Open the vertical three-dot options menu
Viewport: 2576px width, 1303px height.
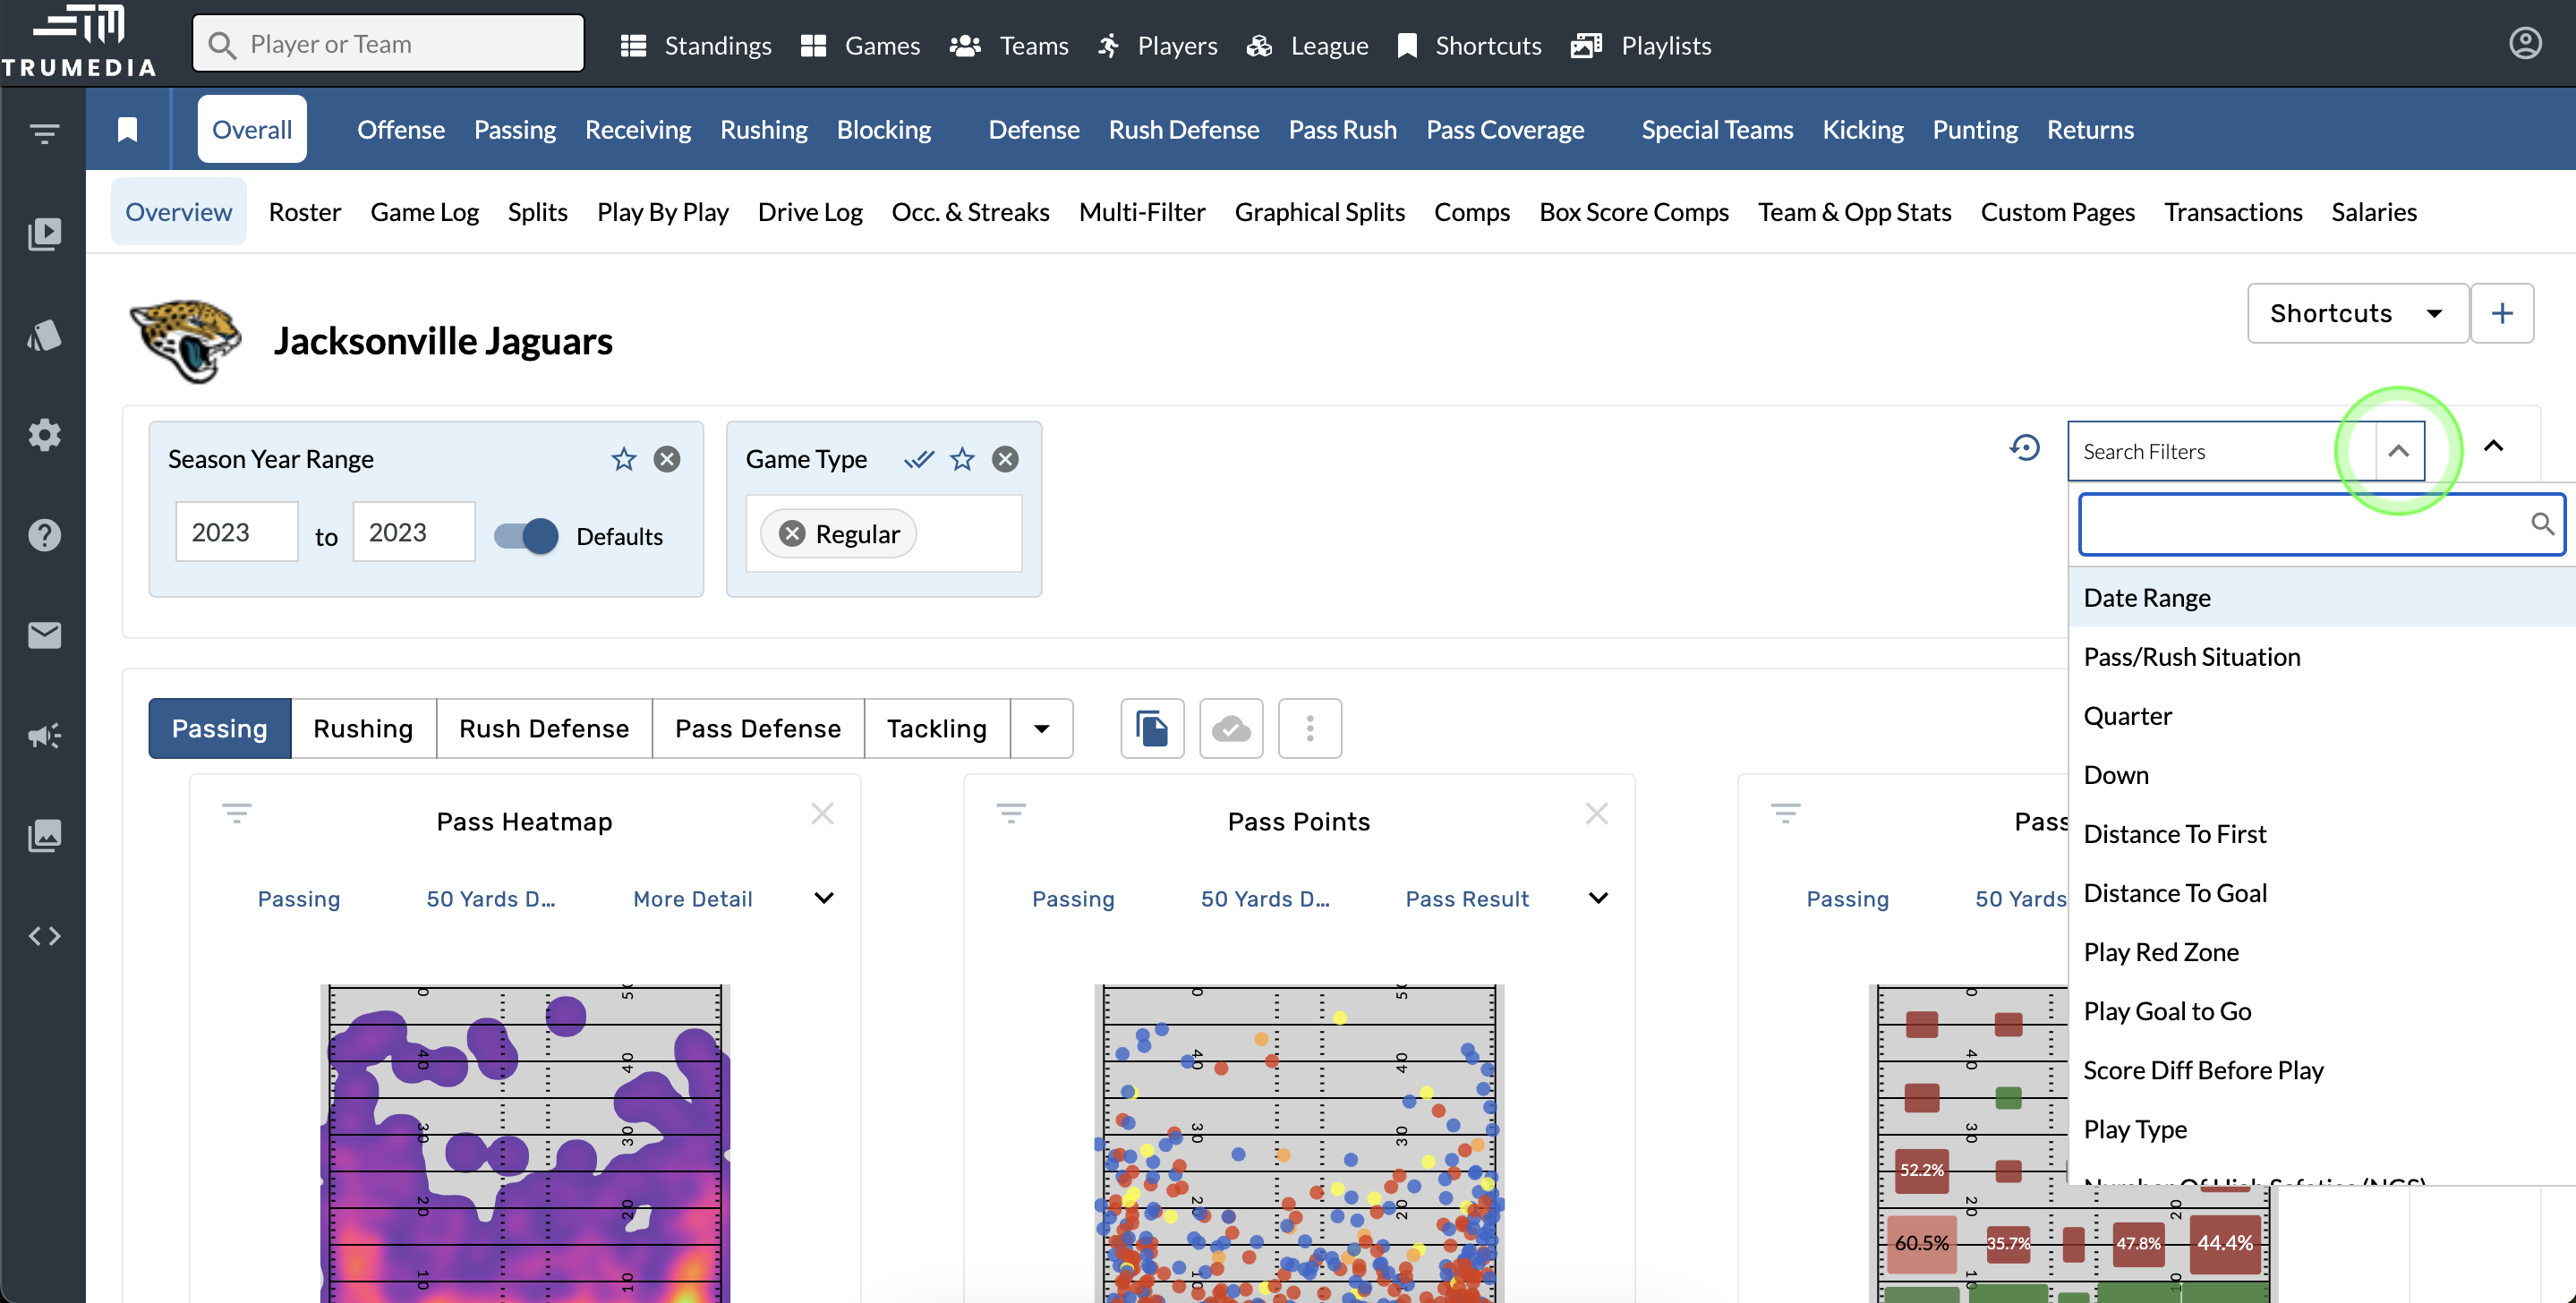[x=1309, y=728]
